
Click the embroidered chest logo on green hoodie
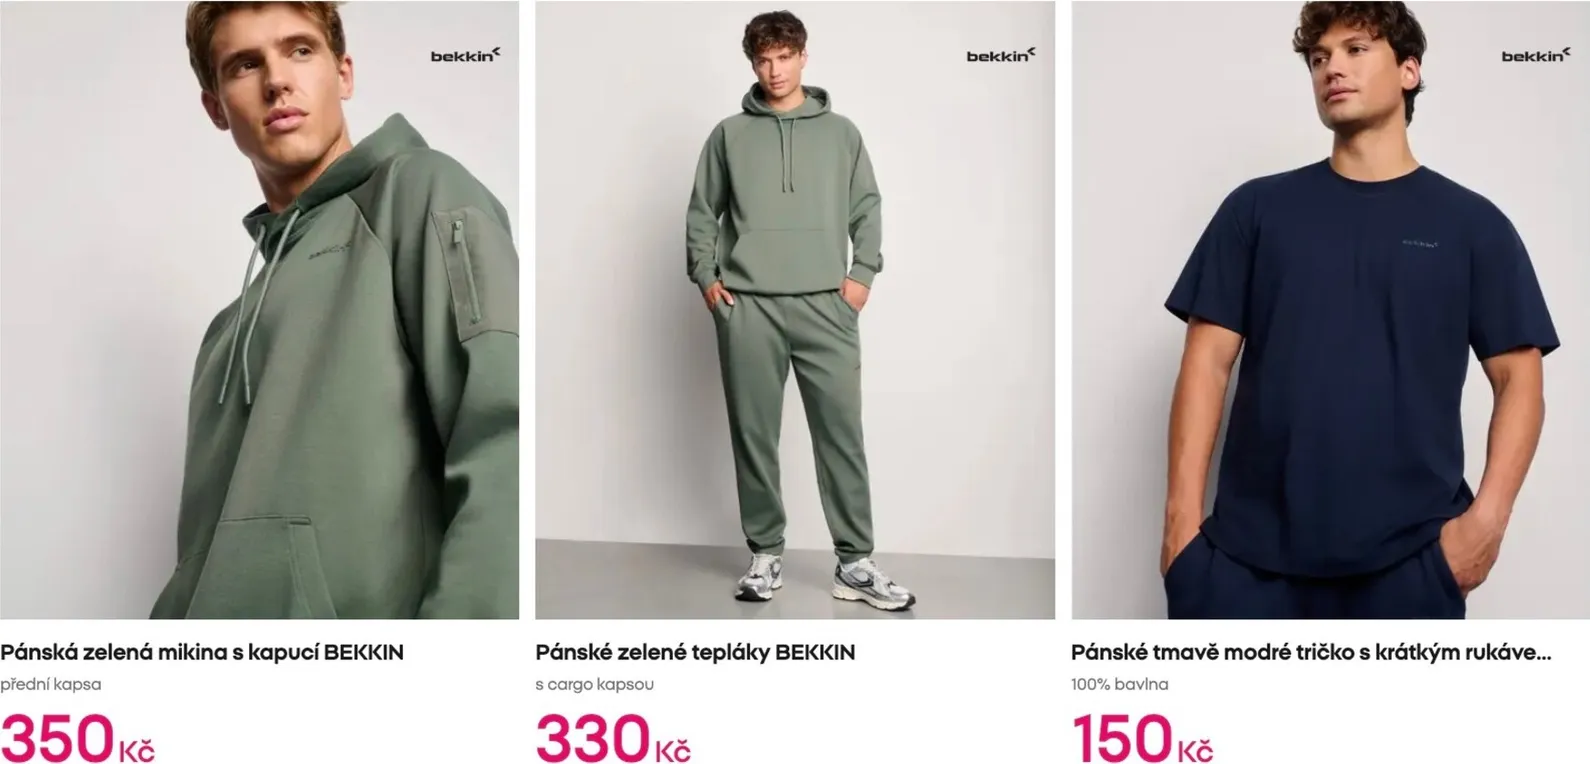(332, 249)
